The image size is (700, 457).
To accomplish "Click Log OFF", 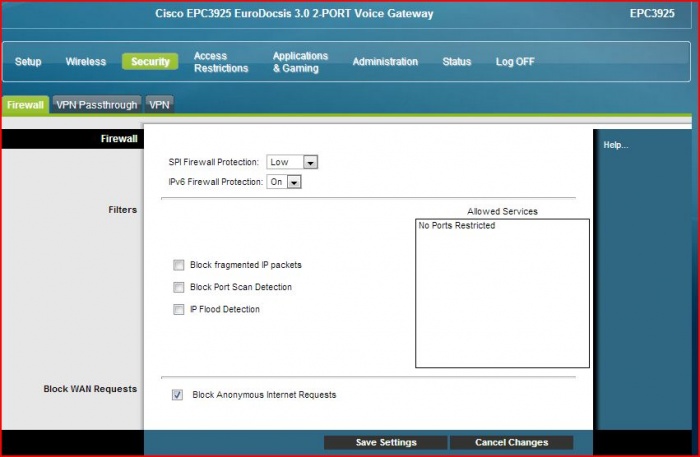I will click(x=515, y=62).
